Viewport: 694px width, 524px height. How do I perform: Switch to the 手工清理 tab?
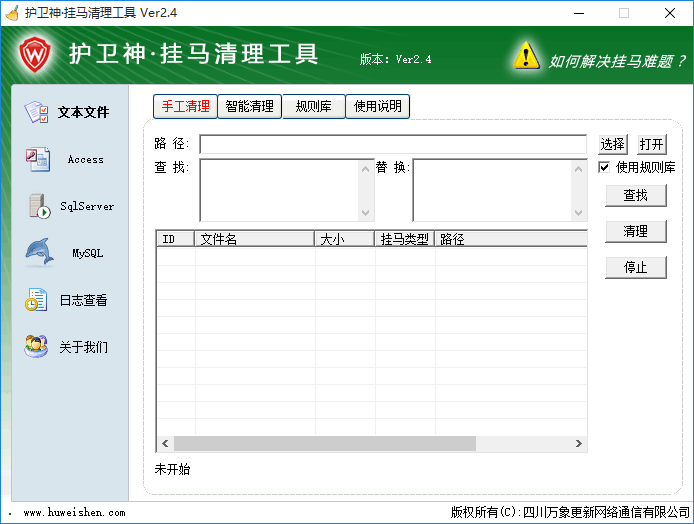(185, 106)
